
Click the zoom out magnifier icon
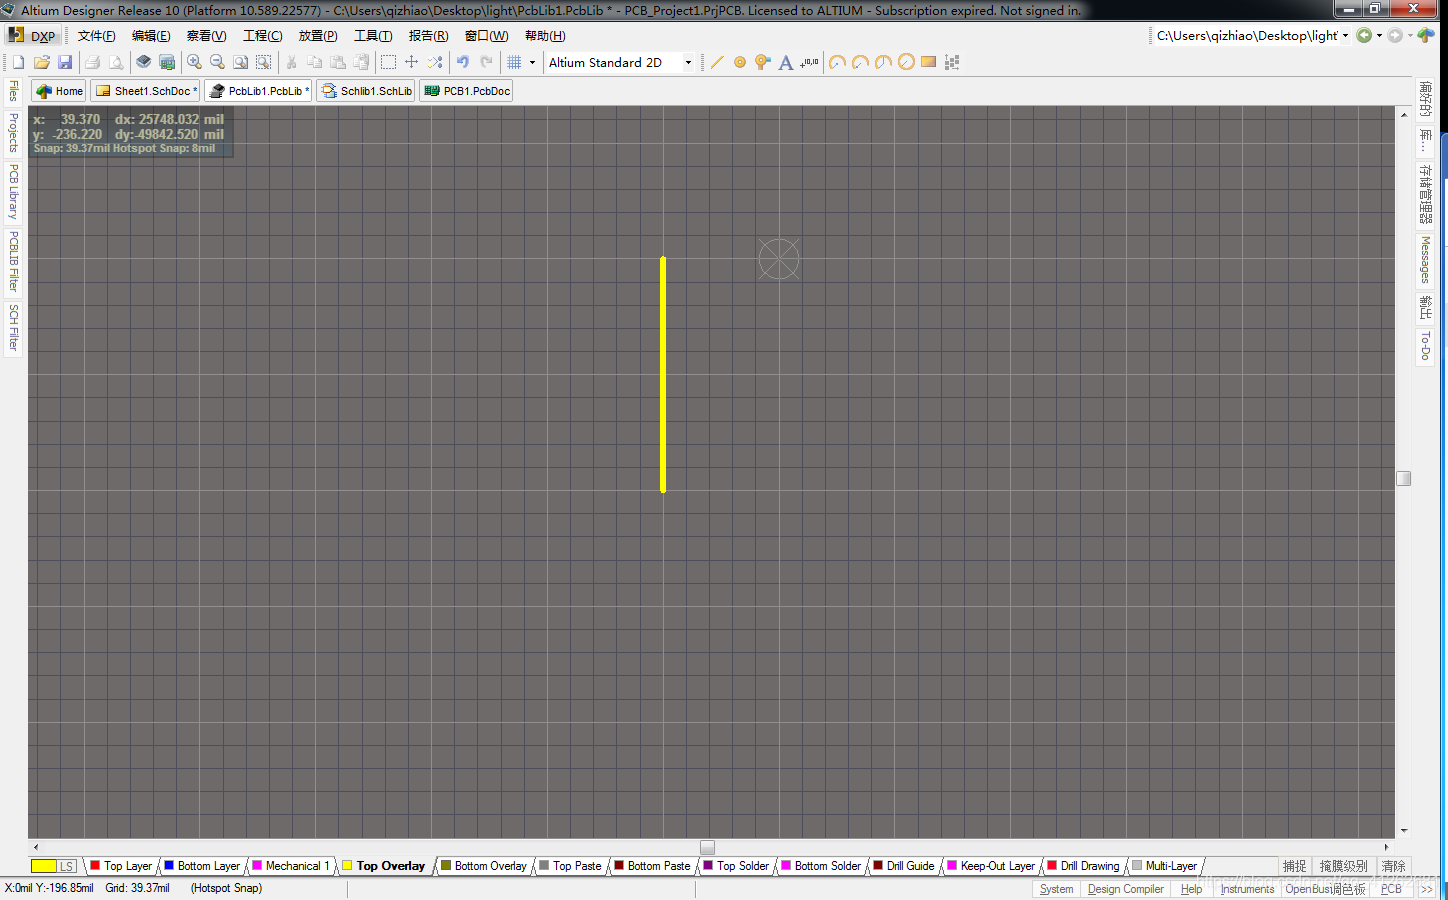tap(217, 62)
